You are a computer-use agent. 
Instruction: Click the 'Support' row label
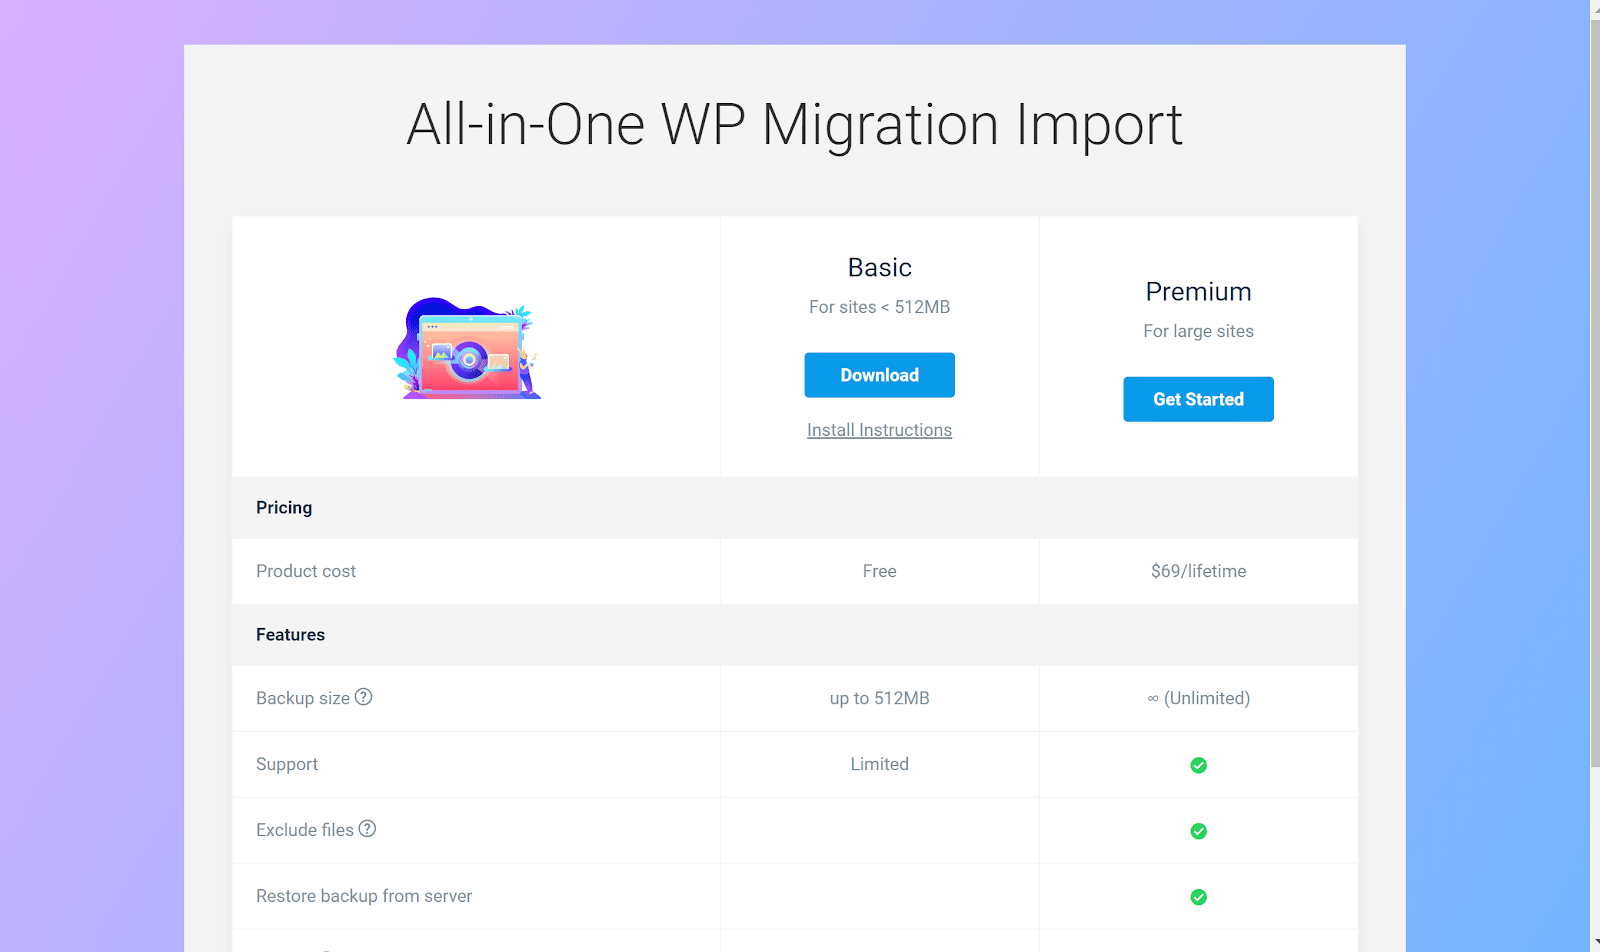tap(287, 764)
